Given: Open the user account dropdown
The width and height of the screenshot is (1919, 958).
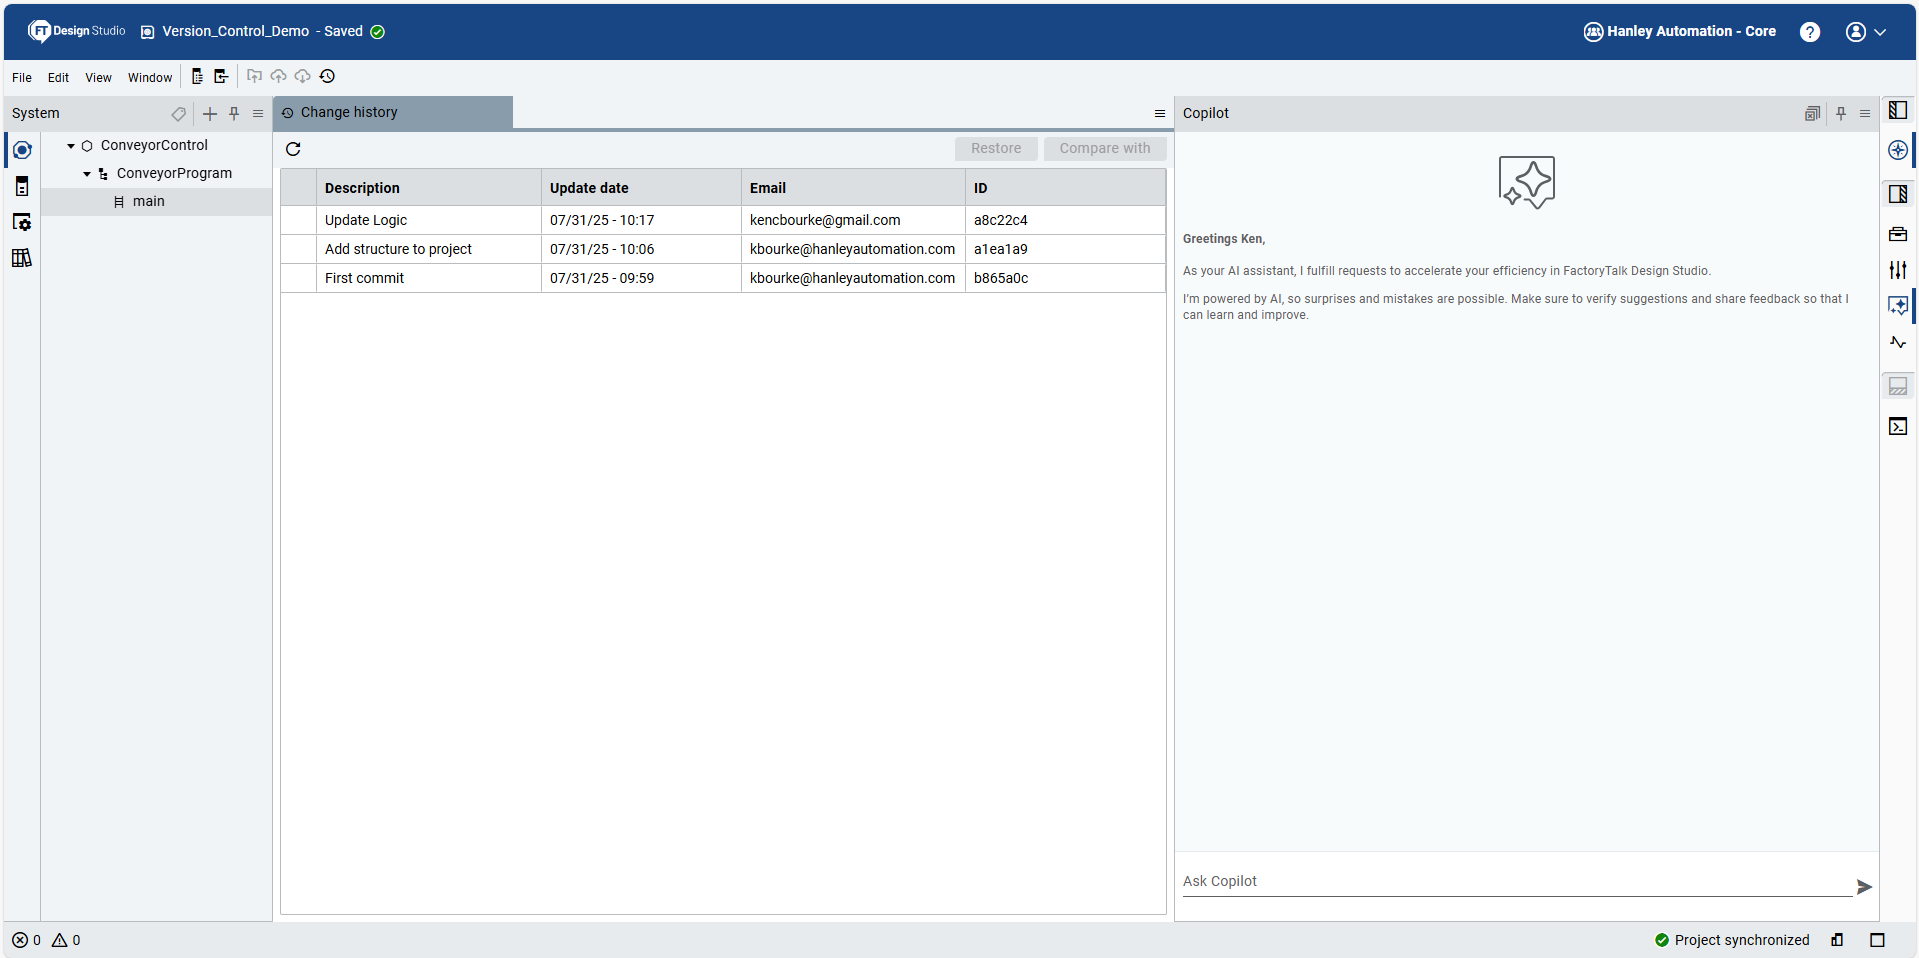Looking at the screenshot, I should 1866,32.
